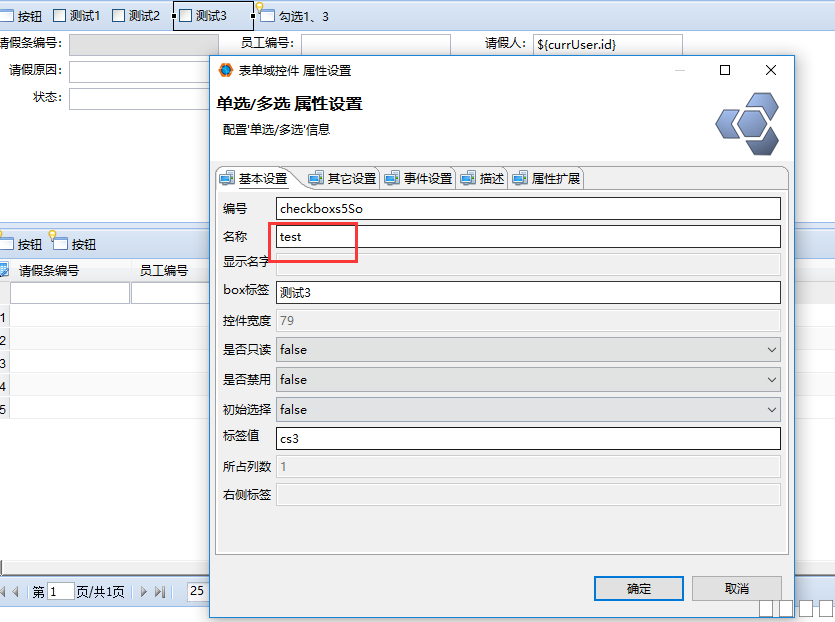Click the last page arrow in pager
This screenshot has height=622, width=835.
[x=160, y=592]
